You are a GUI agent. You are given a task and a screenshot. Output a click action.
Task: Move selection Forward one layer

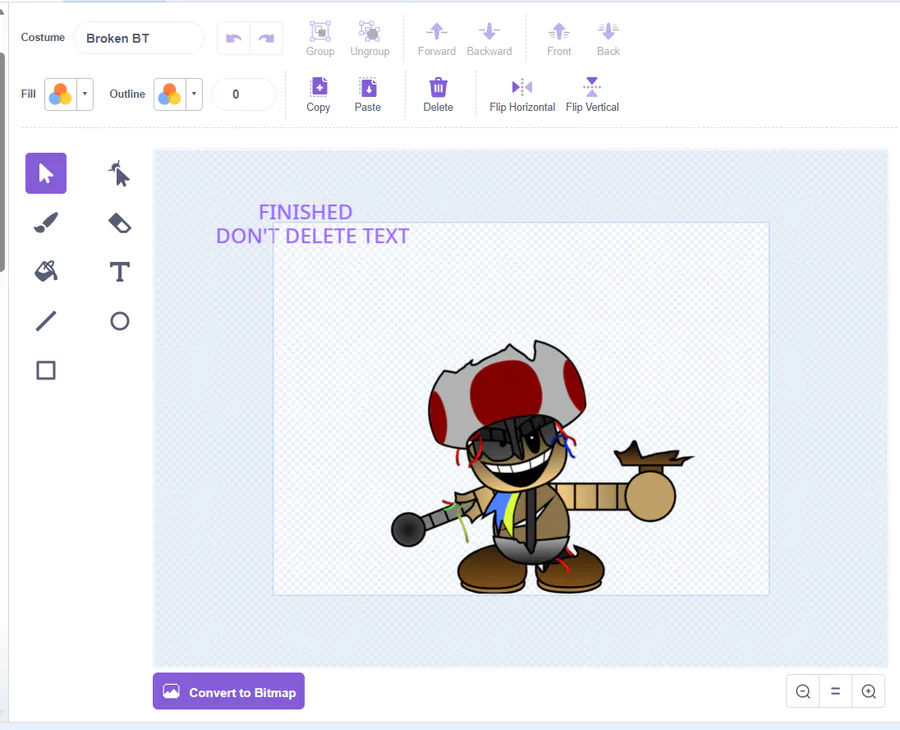click(x=437, y=39)
